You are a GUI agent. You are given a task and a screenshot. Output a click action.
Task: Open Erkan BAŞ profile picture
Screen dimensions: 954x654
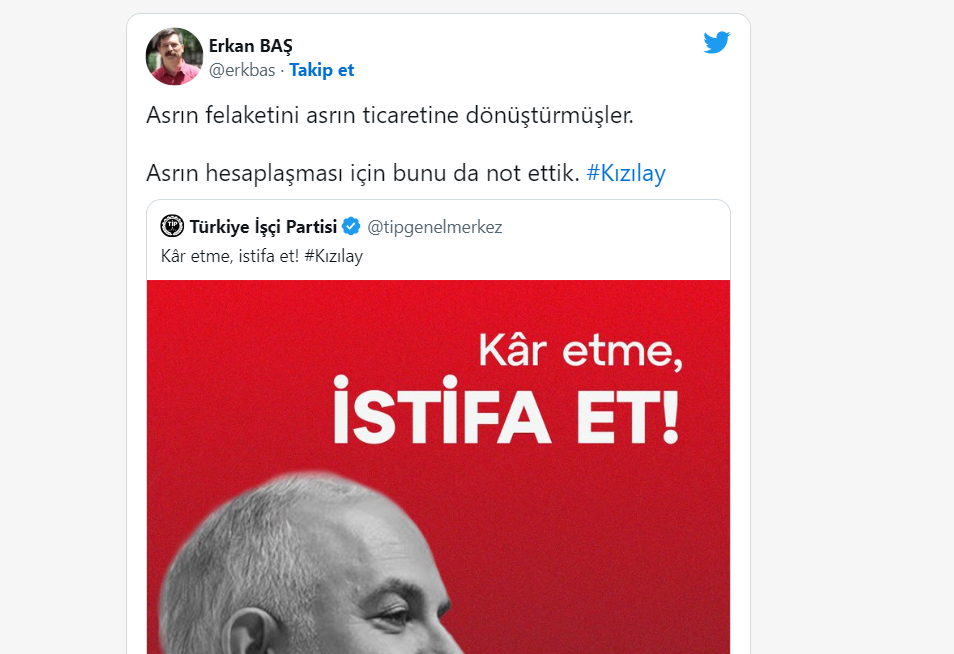[174, 56]
